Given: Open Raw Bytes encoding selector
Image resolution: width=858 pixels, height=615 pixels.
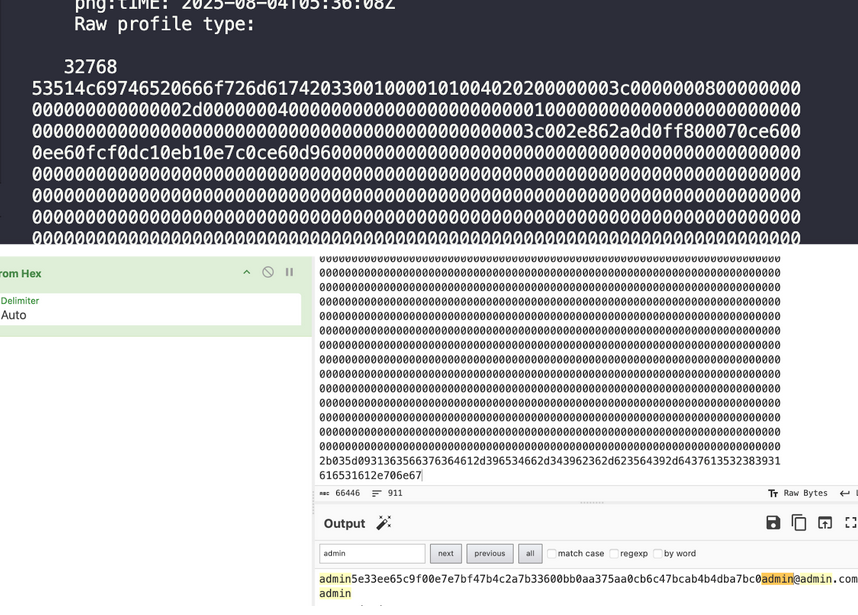Looking at the screenshot, I should point(797,493).
